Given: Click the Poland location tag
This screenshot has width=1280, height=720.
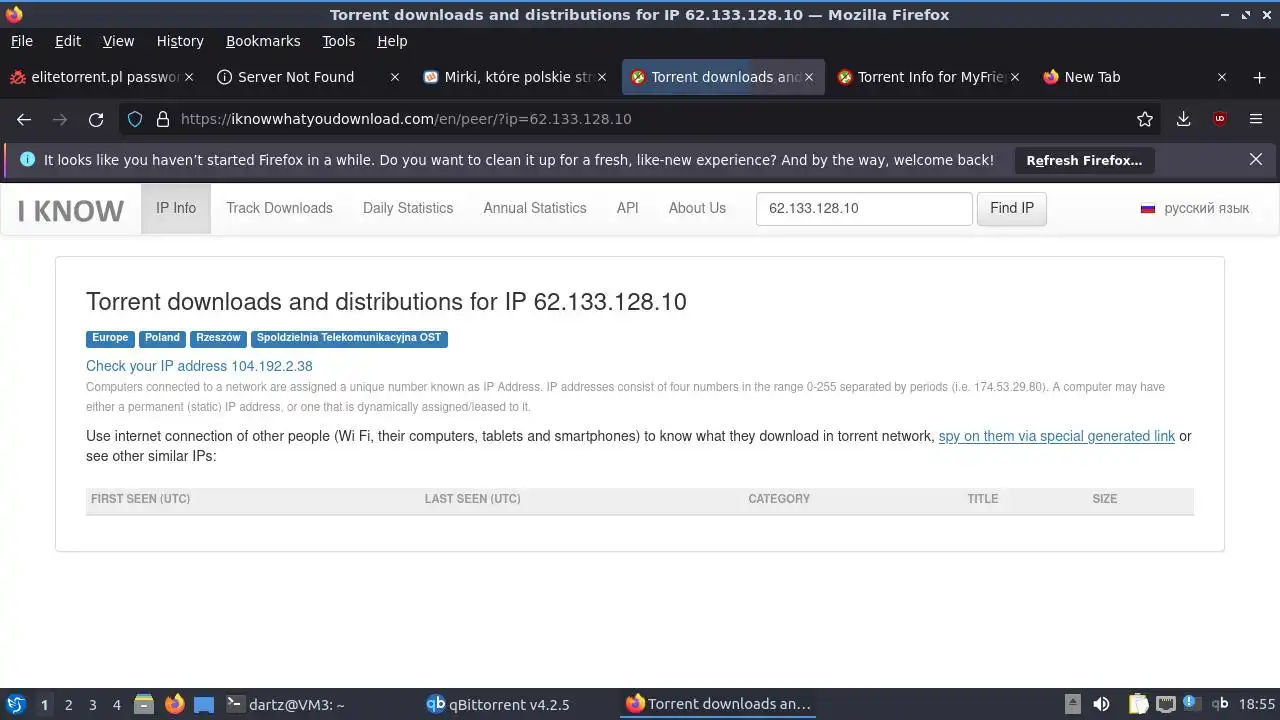Looking at the screenshot, I should [x=162, y=338].
